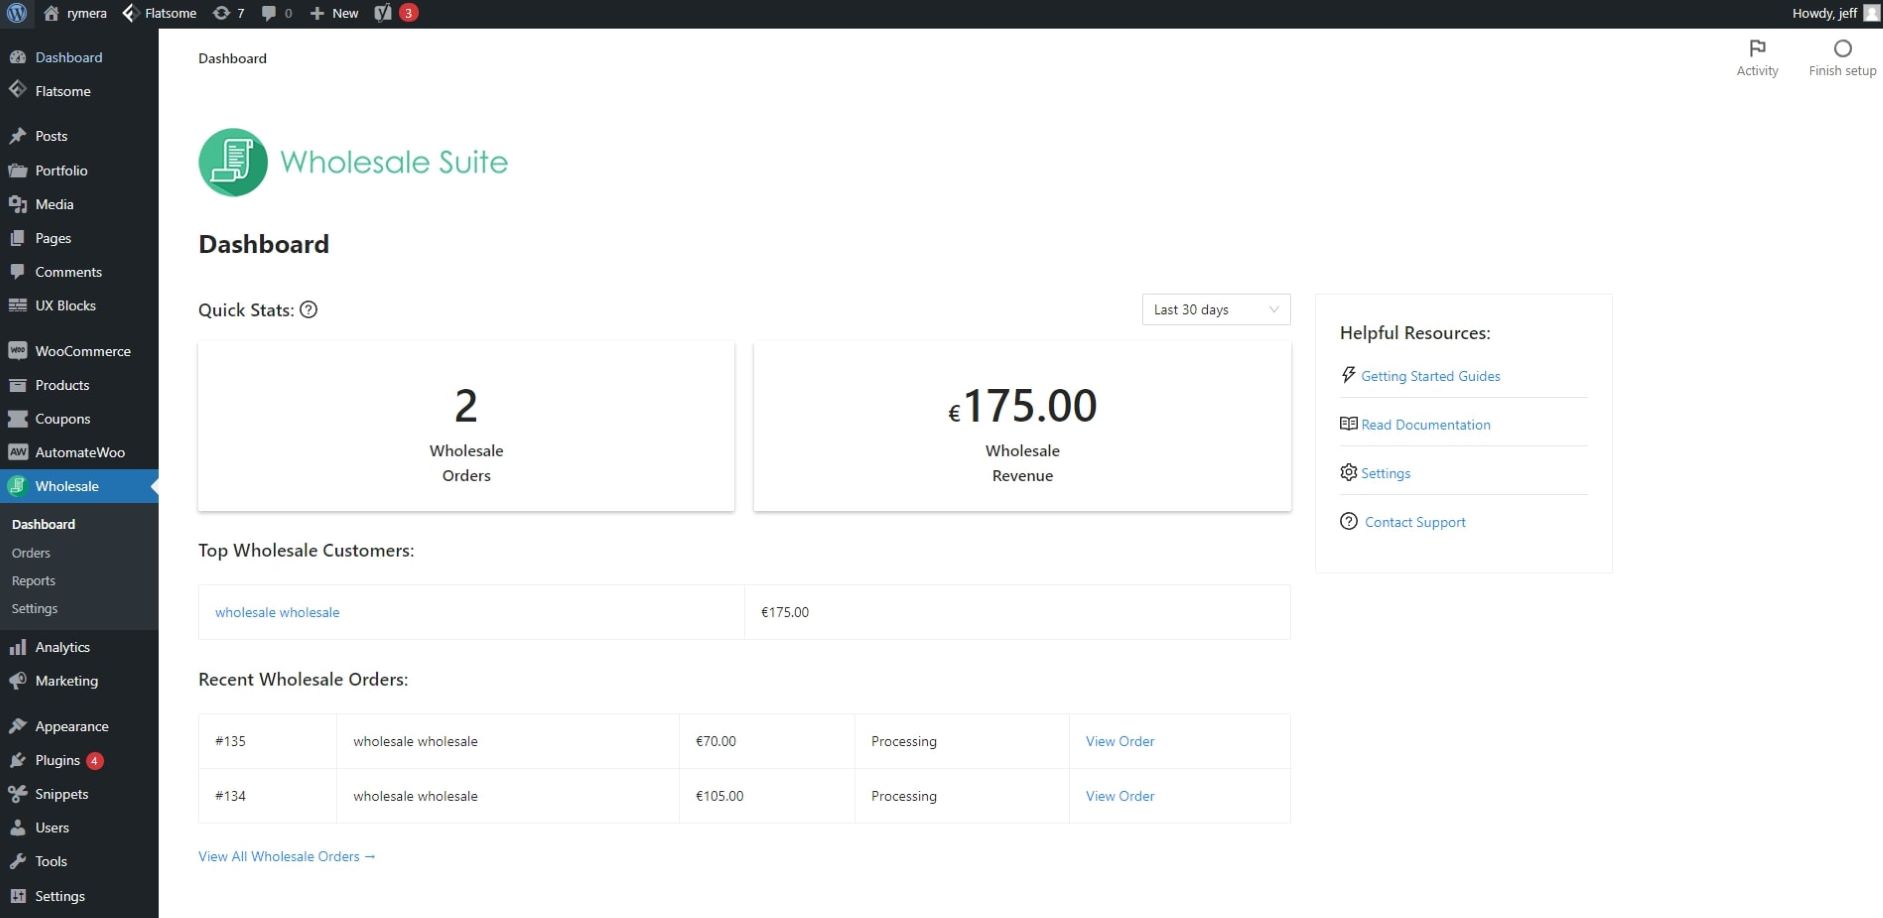Click View All Wholesale Orders link
The image size is (1883, 918).
coord(286,857)
